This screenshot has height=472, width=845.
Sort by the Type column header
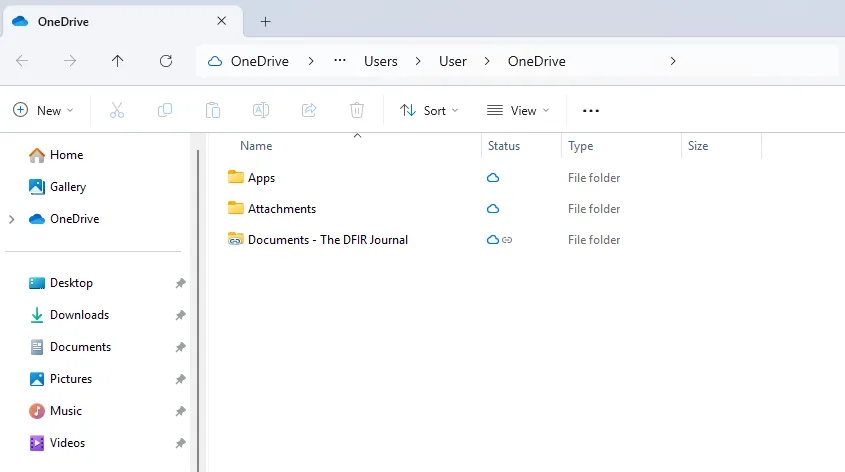pyautogui.click(x=580, y=146)
